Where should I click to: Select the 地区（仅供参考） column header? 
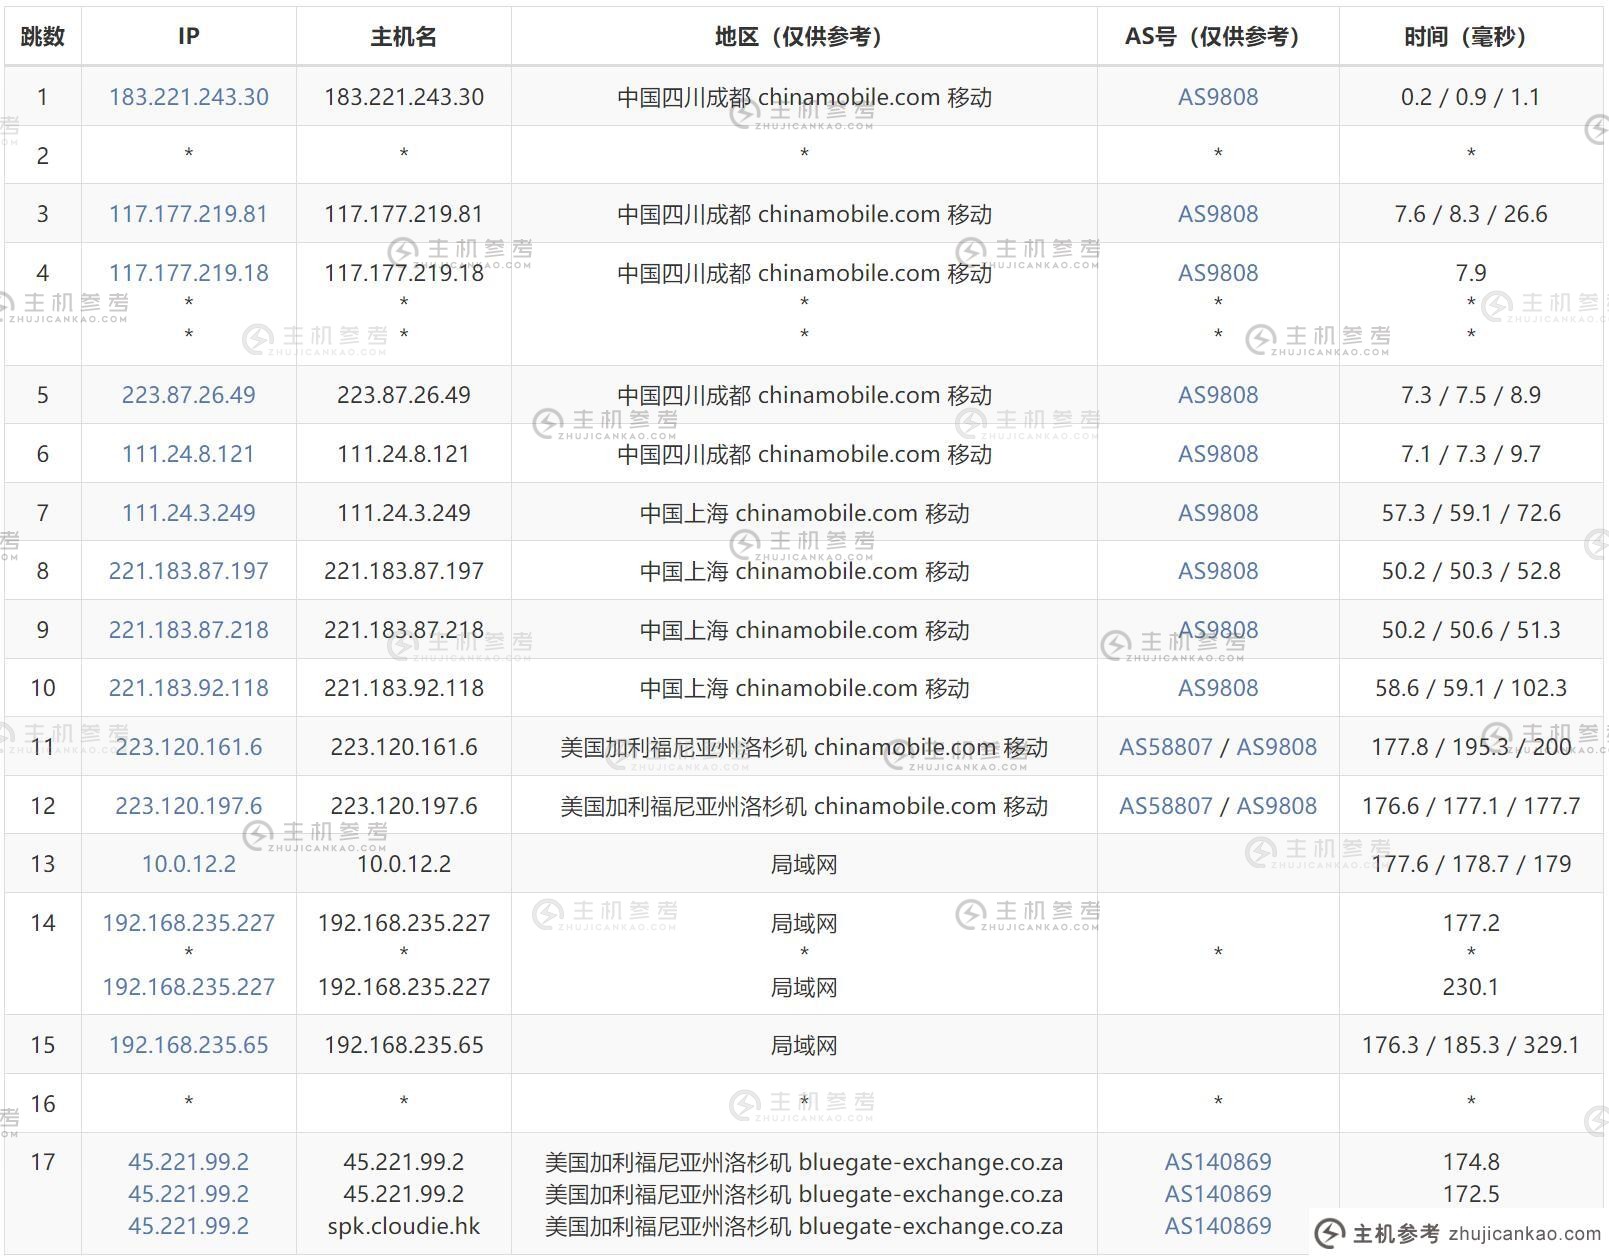tap(804, 37)
